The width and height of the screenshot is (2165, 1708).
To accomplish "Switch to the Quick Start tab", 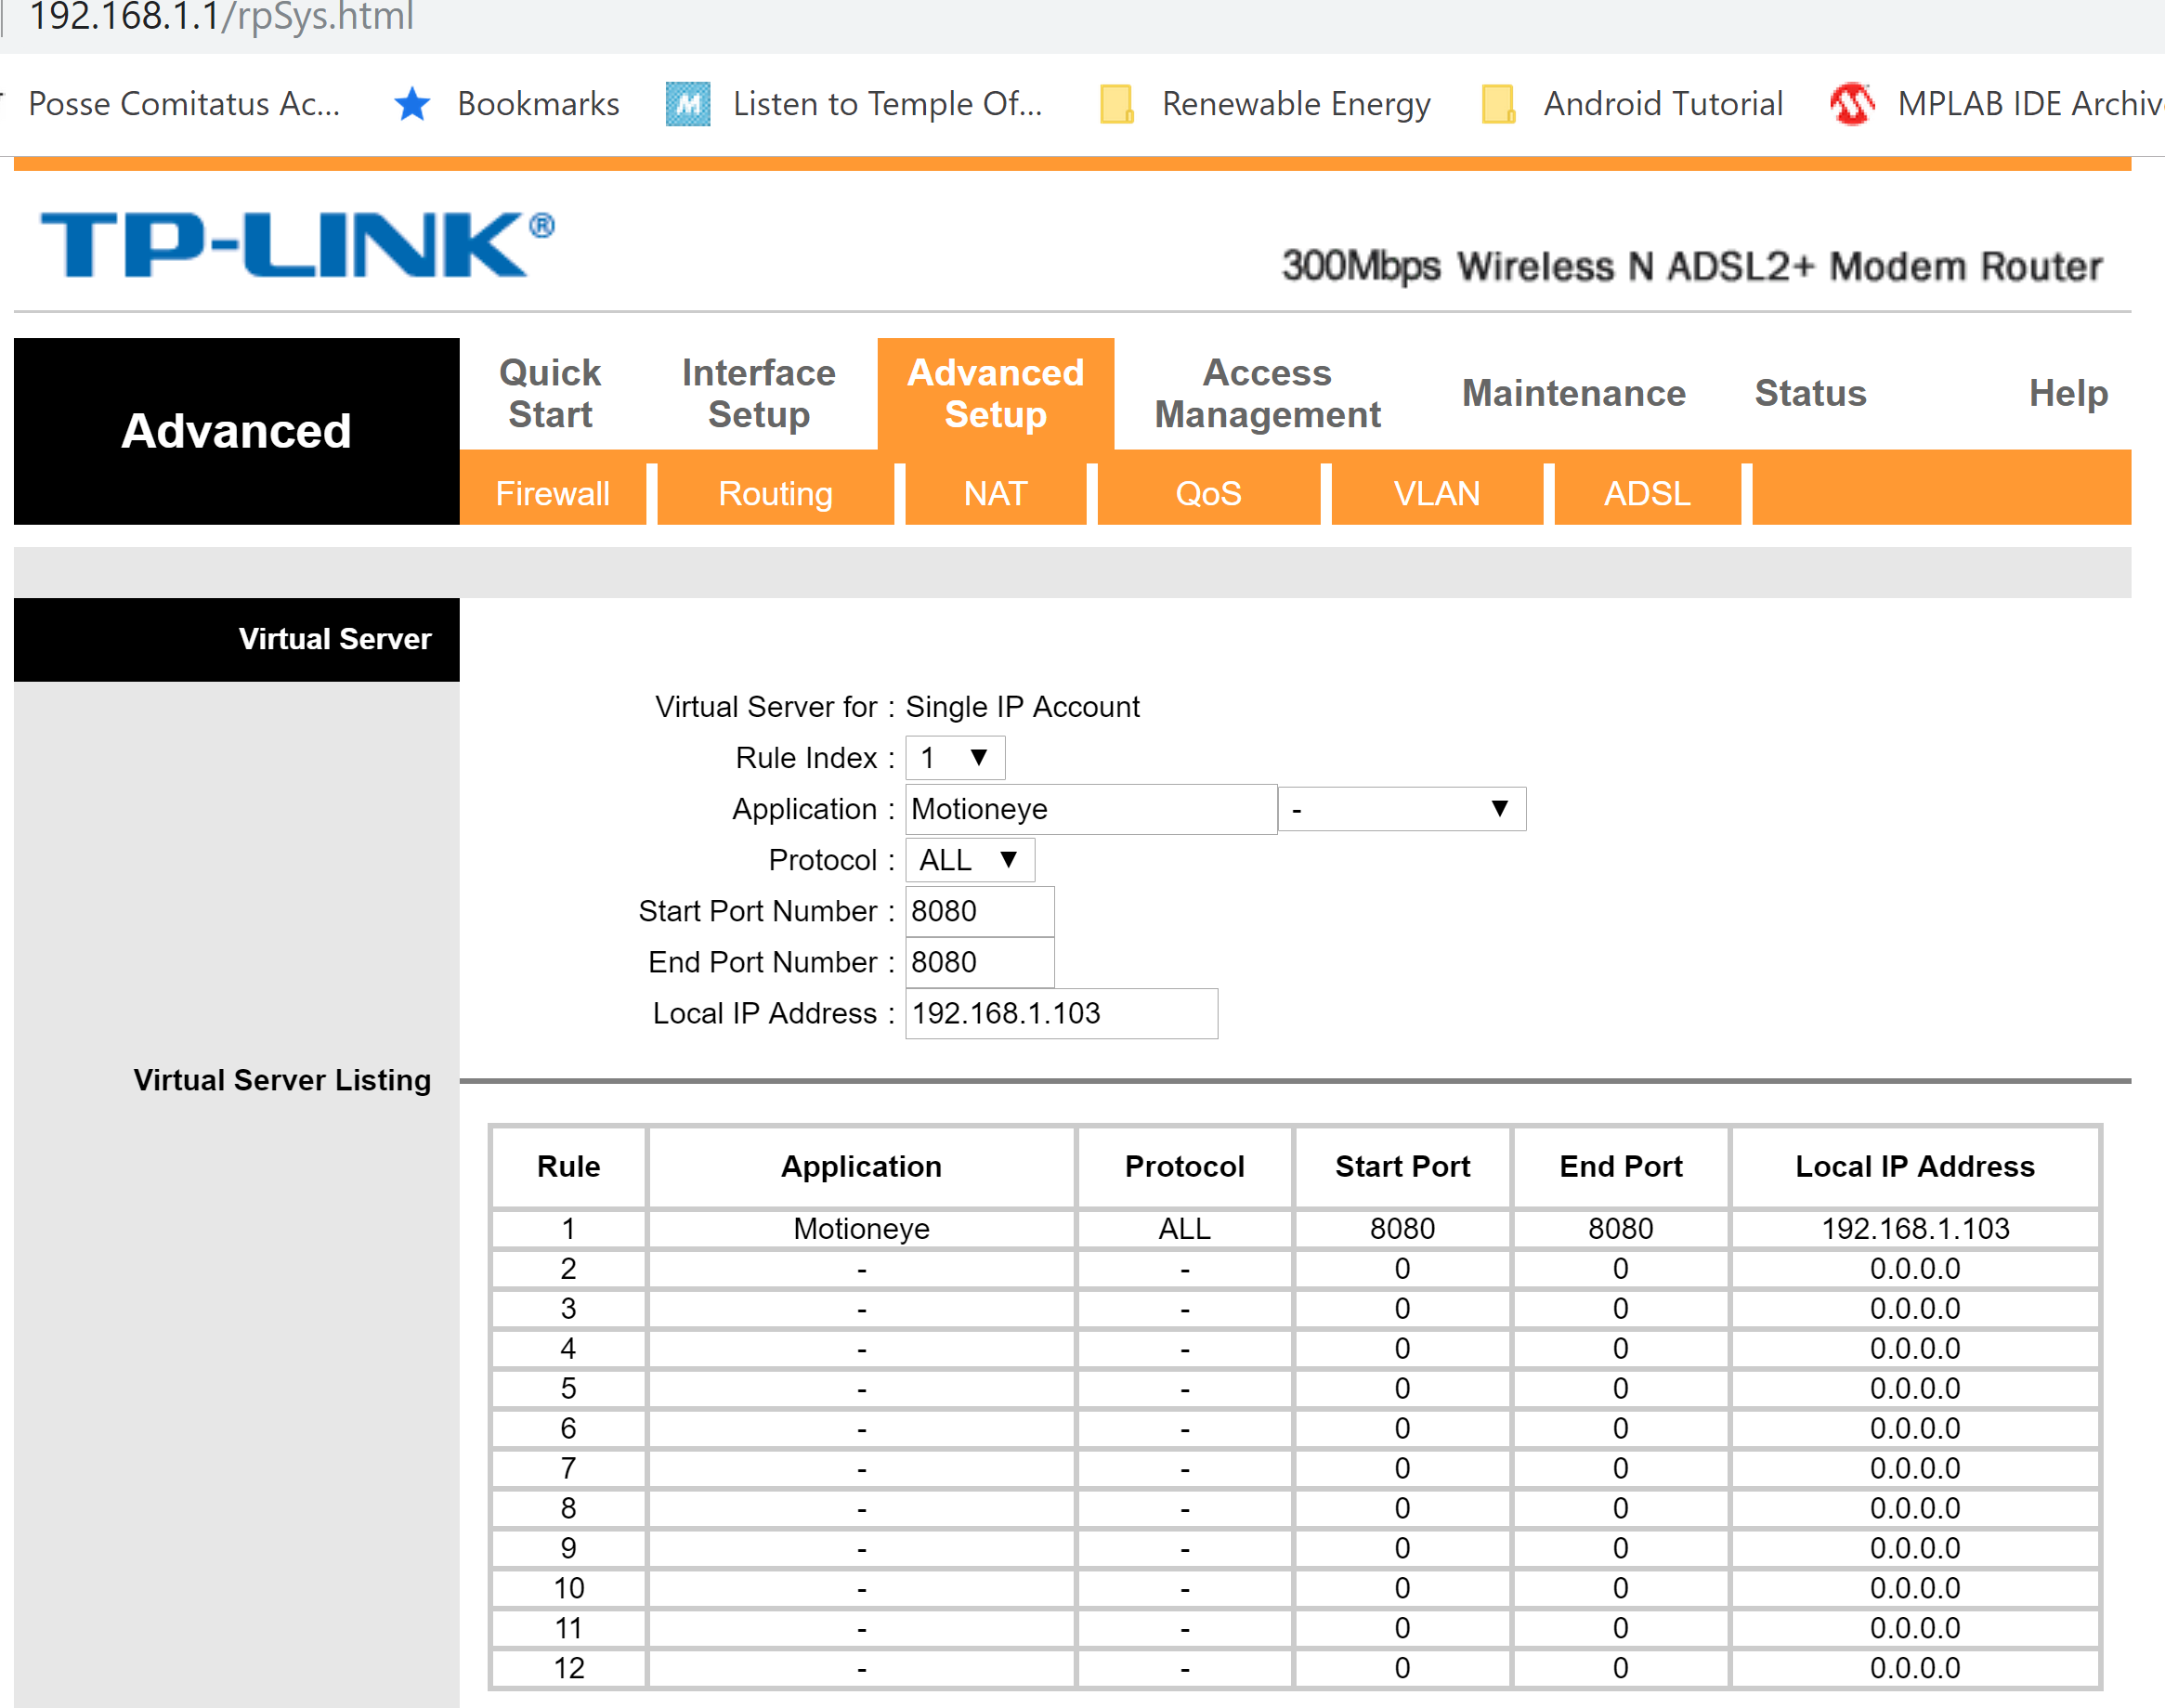I will point(550,393).
